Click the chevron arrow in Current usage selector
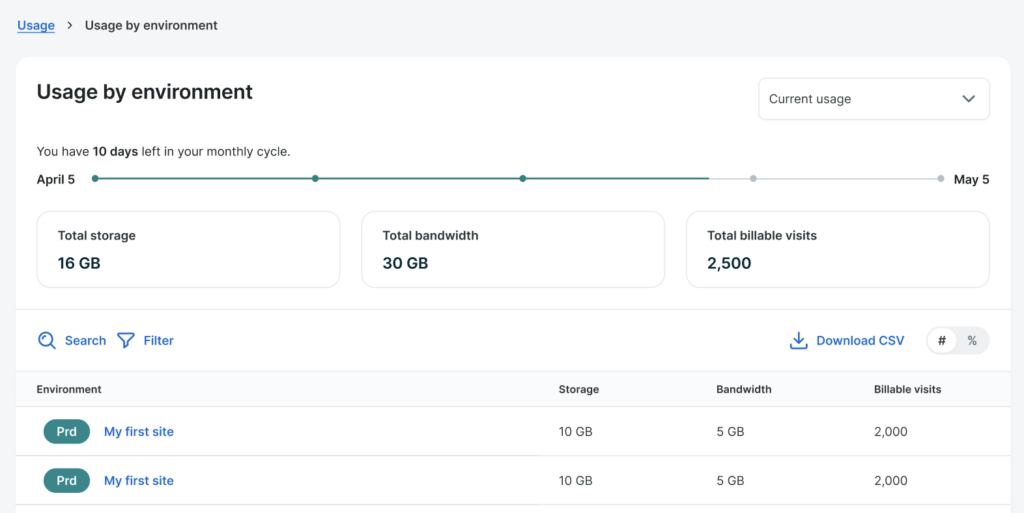Viewport: 1024px width, 513px height. coord(968,99)
